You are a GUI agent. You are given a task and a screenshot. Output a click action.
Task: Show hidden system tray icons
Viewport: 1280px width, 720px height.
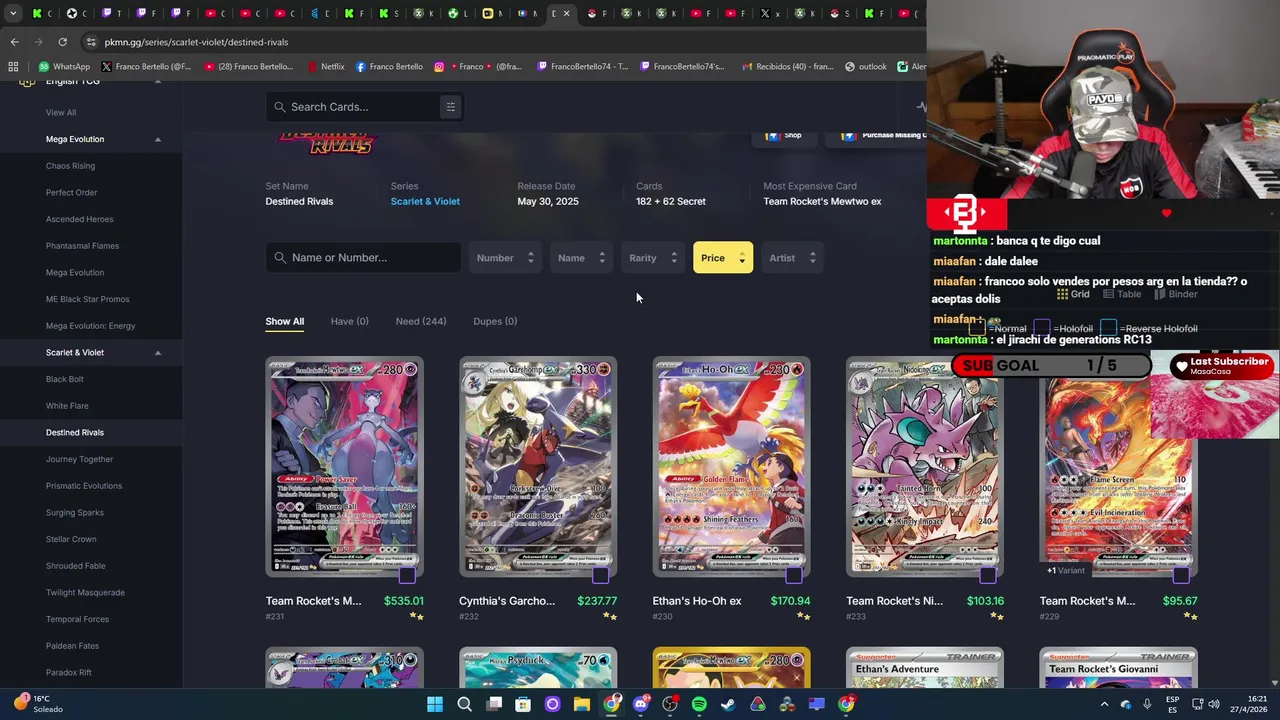pyautogui.click(x=1104, y=705)
